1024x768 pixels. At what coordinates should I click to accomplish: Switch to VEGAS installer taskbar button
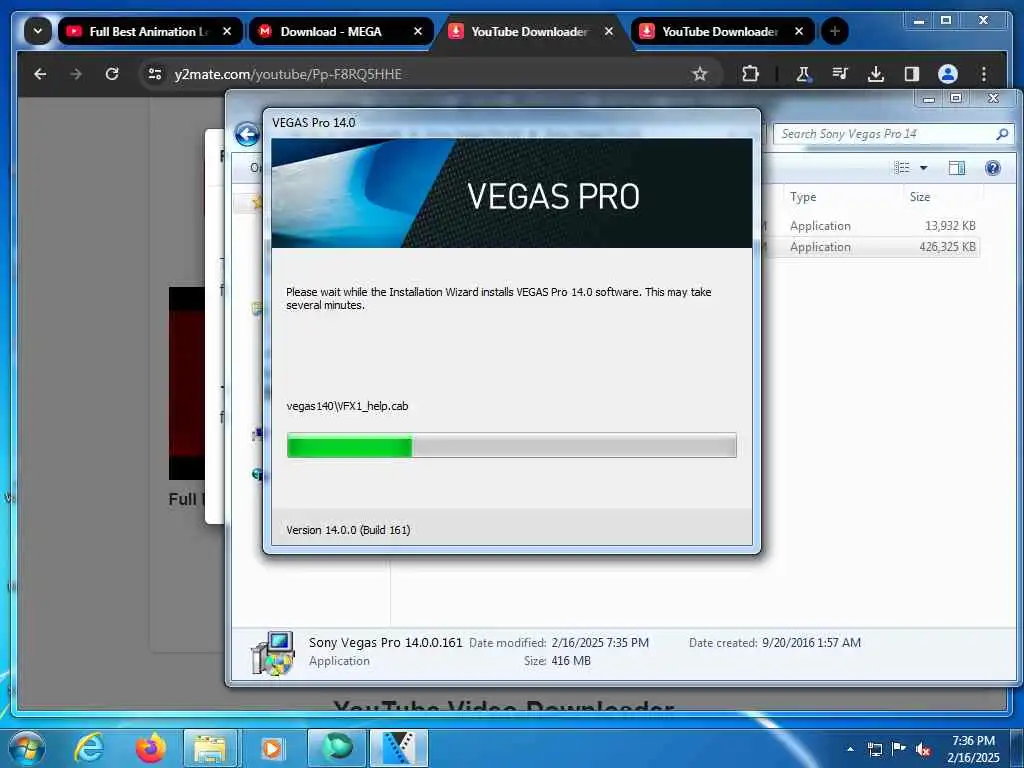[x=398, y=748]
